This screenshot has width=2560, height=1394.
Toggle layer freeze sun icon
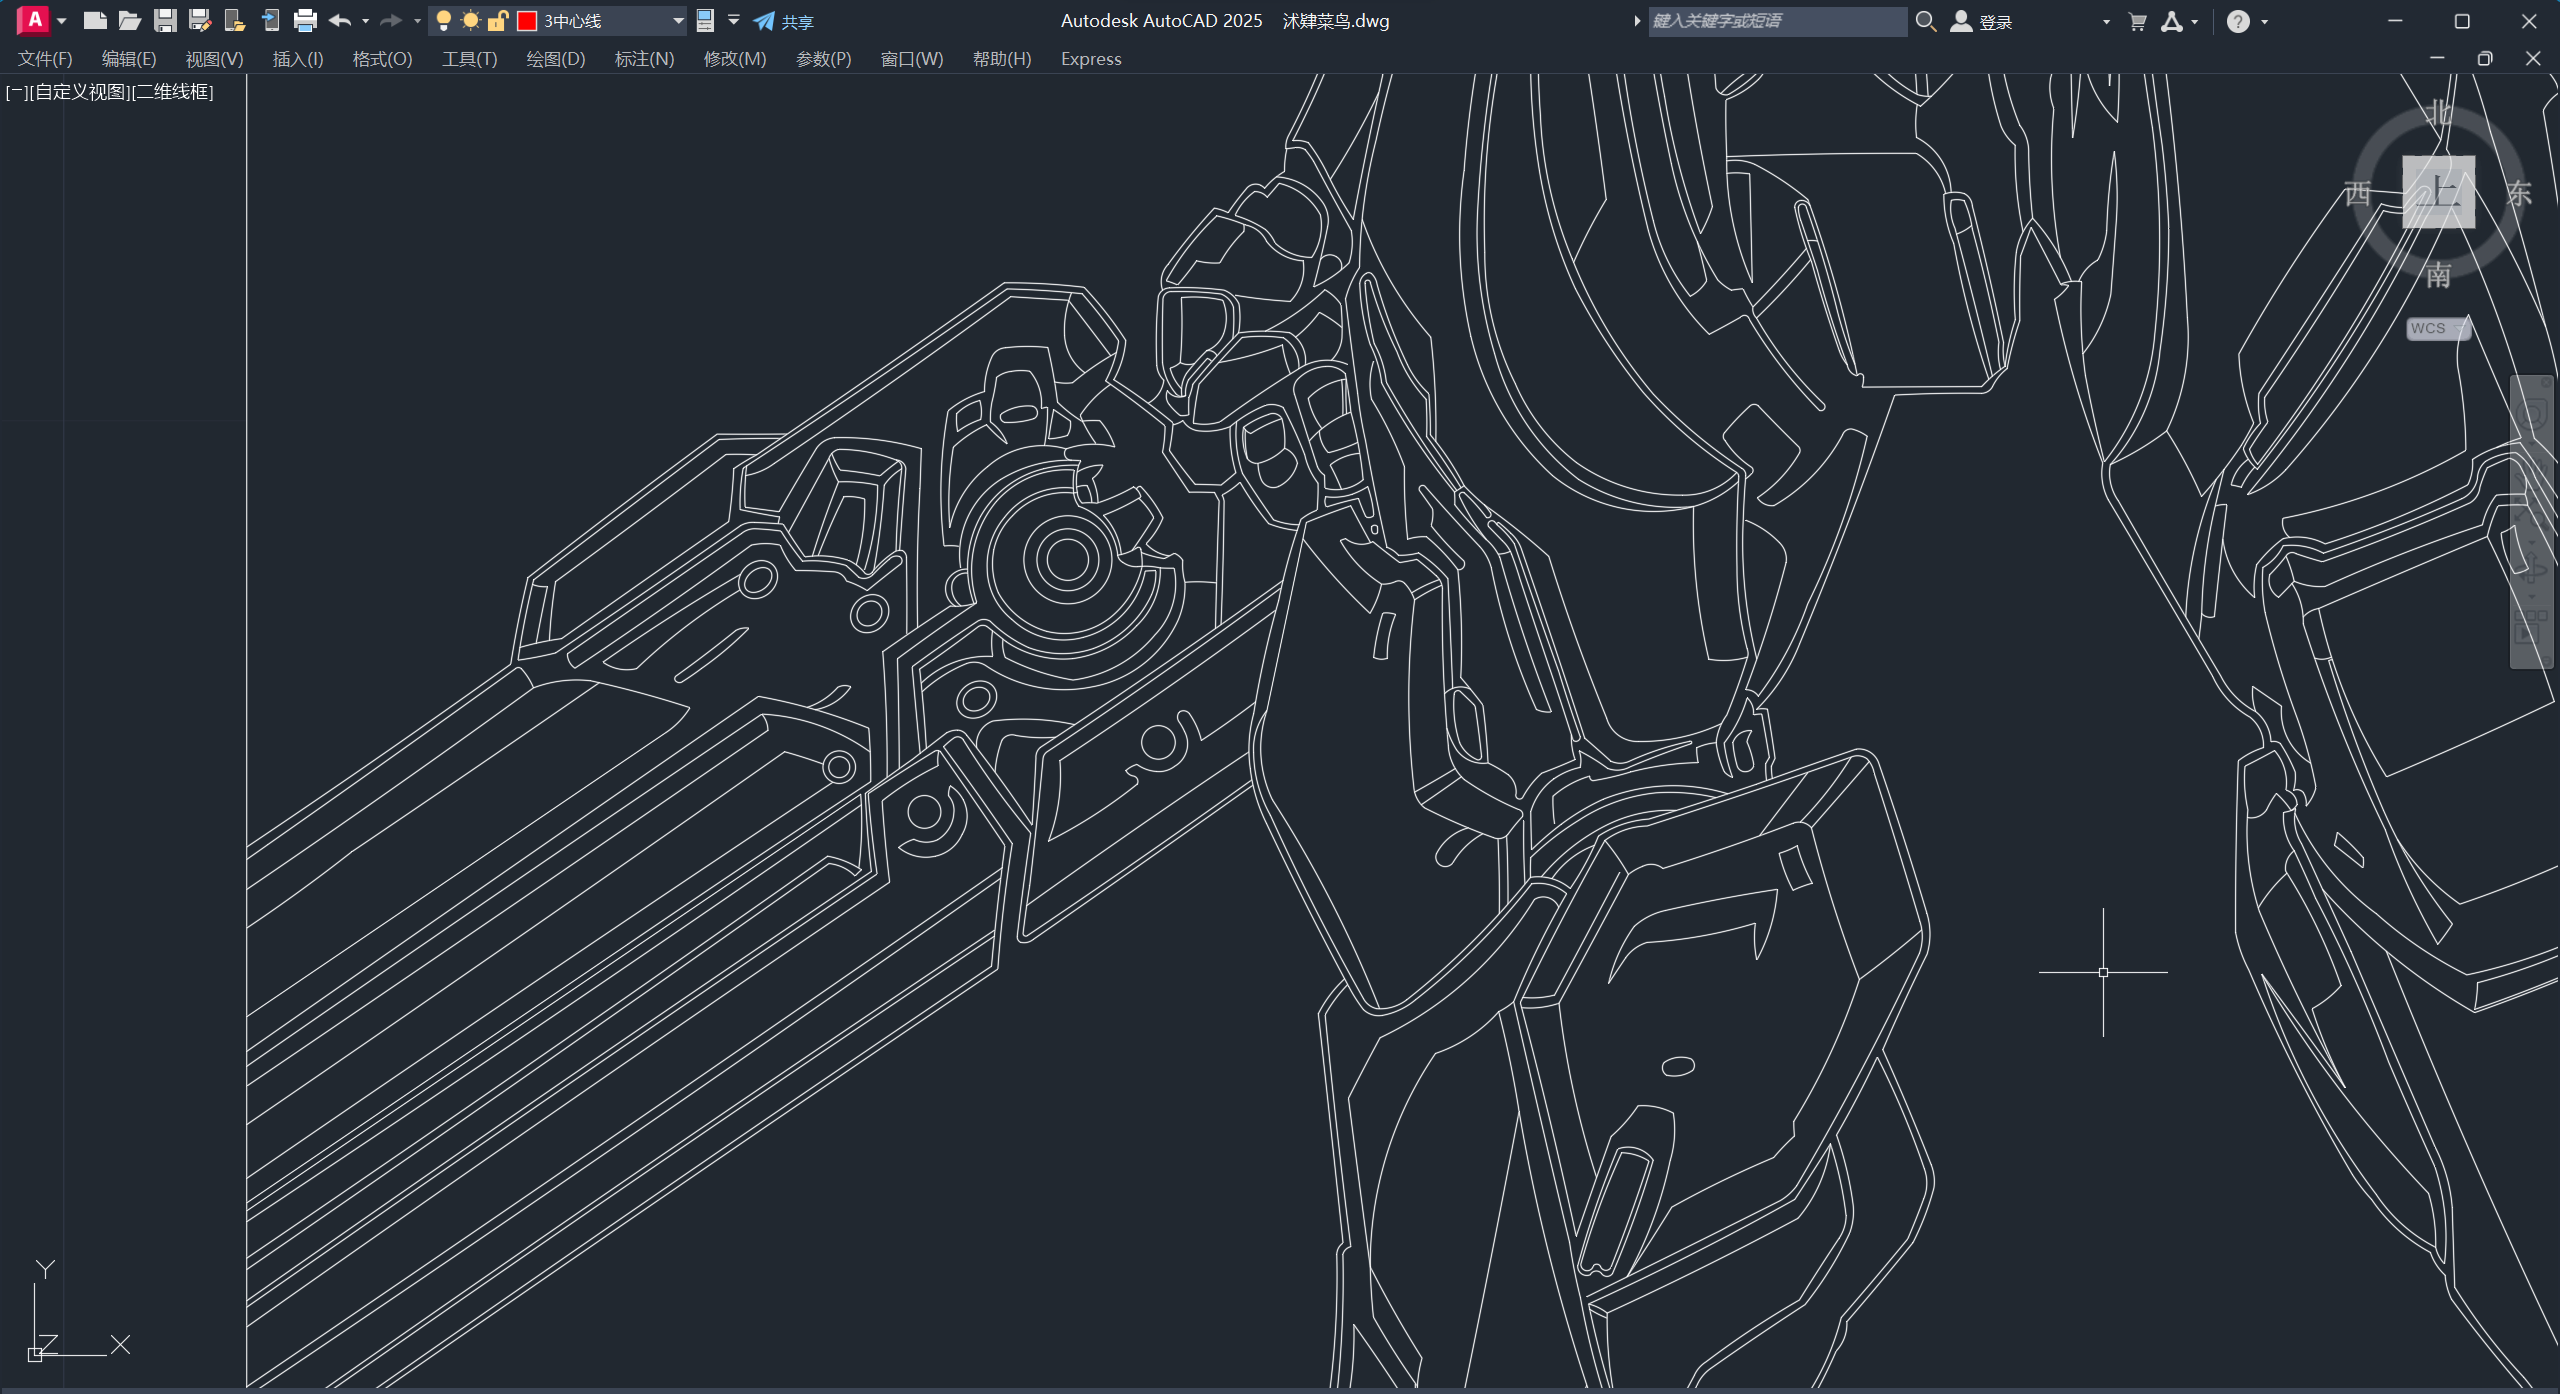pos(471,20)
